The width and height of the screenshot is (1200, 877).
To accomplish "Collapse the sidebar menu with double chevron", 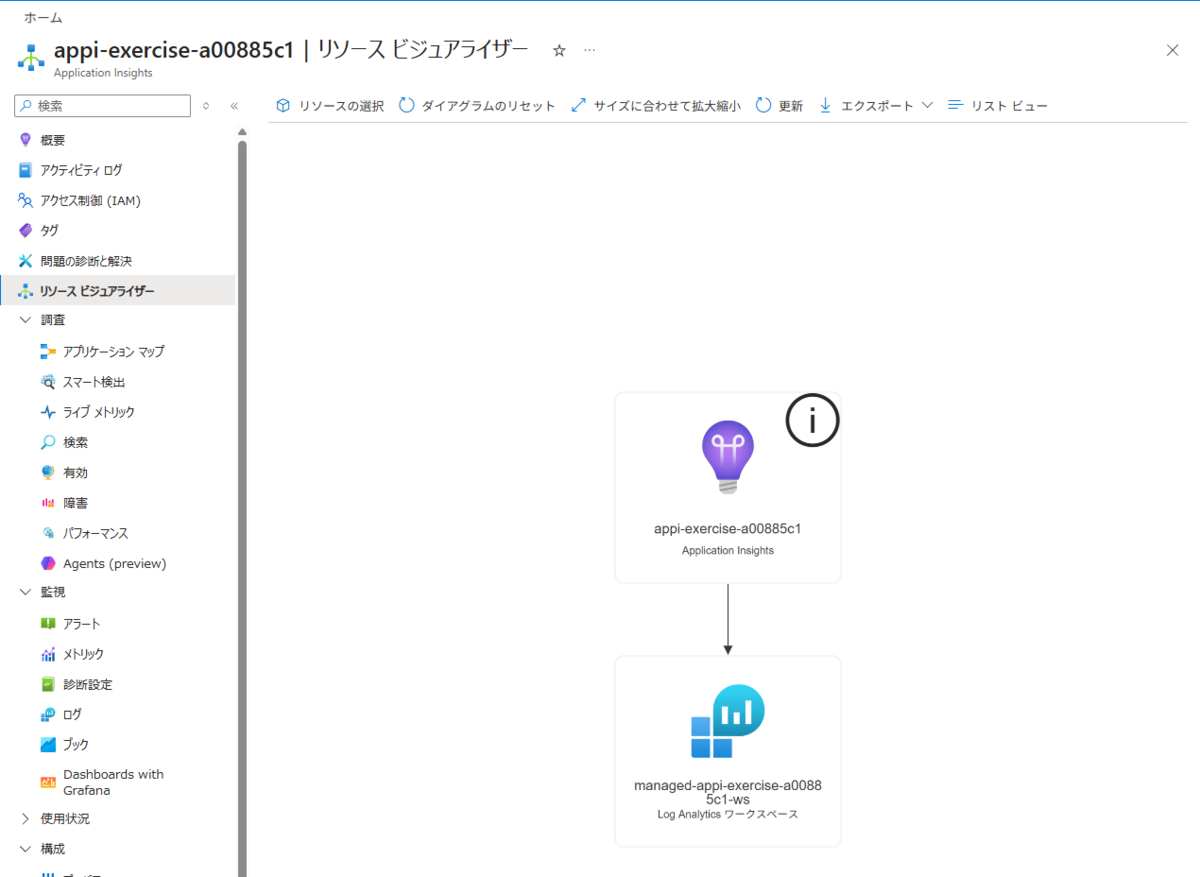I will (234, 105).
